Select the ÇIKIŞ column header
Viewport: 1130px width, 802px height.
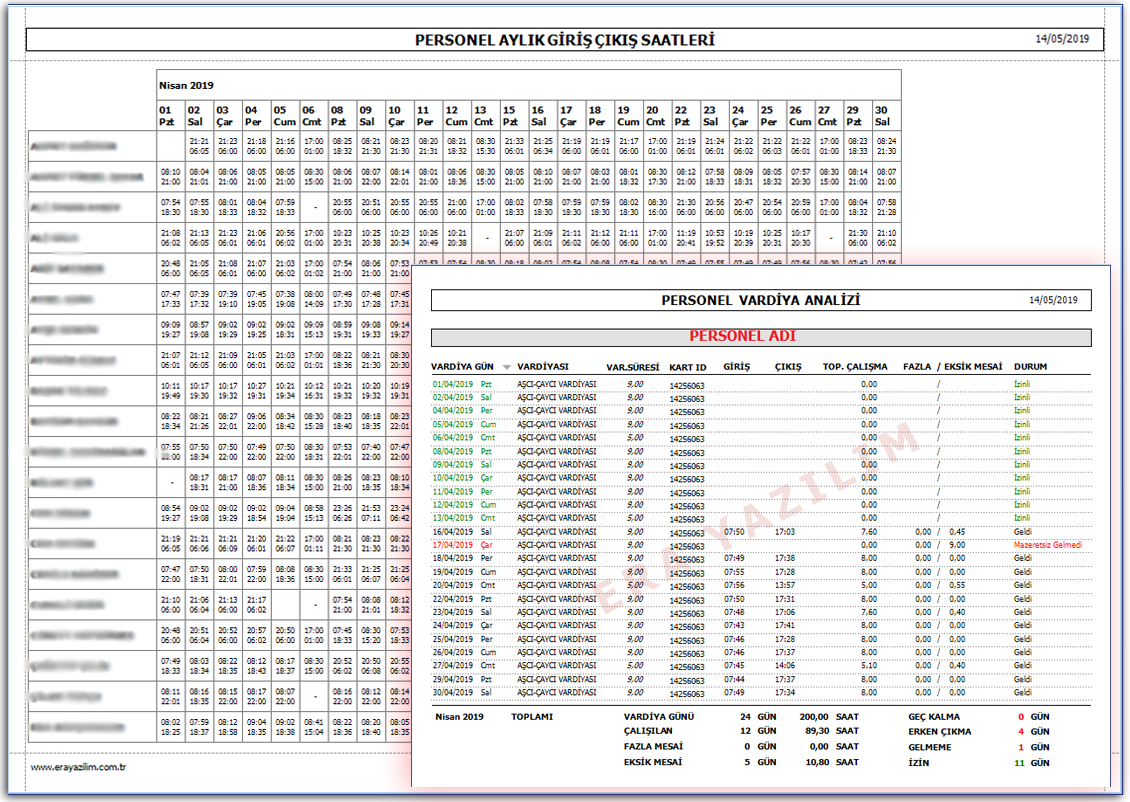(787, 367)
